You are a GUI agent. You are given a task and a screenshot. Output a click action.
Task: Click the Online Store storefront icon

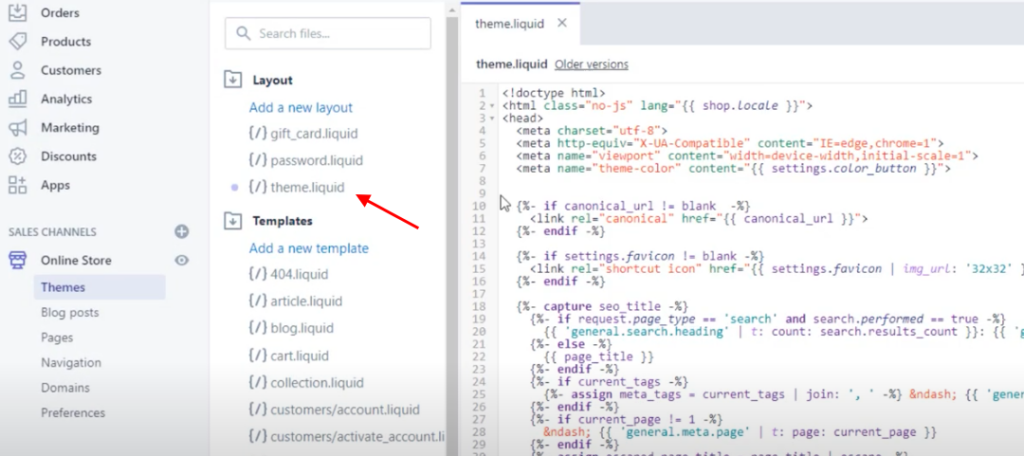(18, 260)
